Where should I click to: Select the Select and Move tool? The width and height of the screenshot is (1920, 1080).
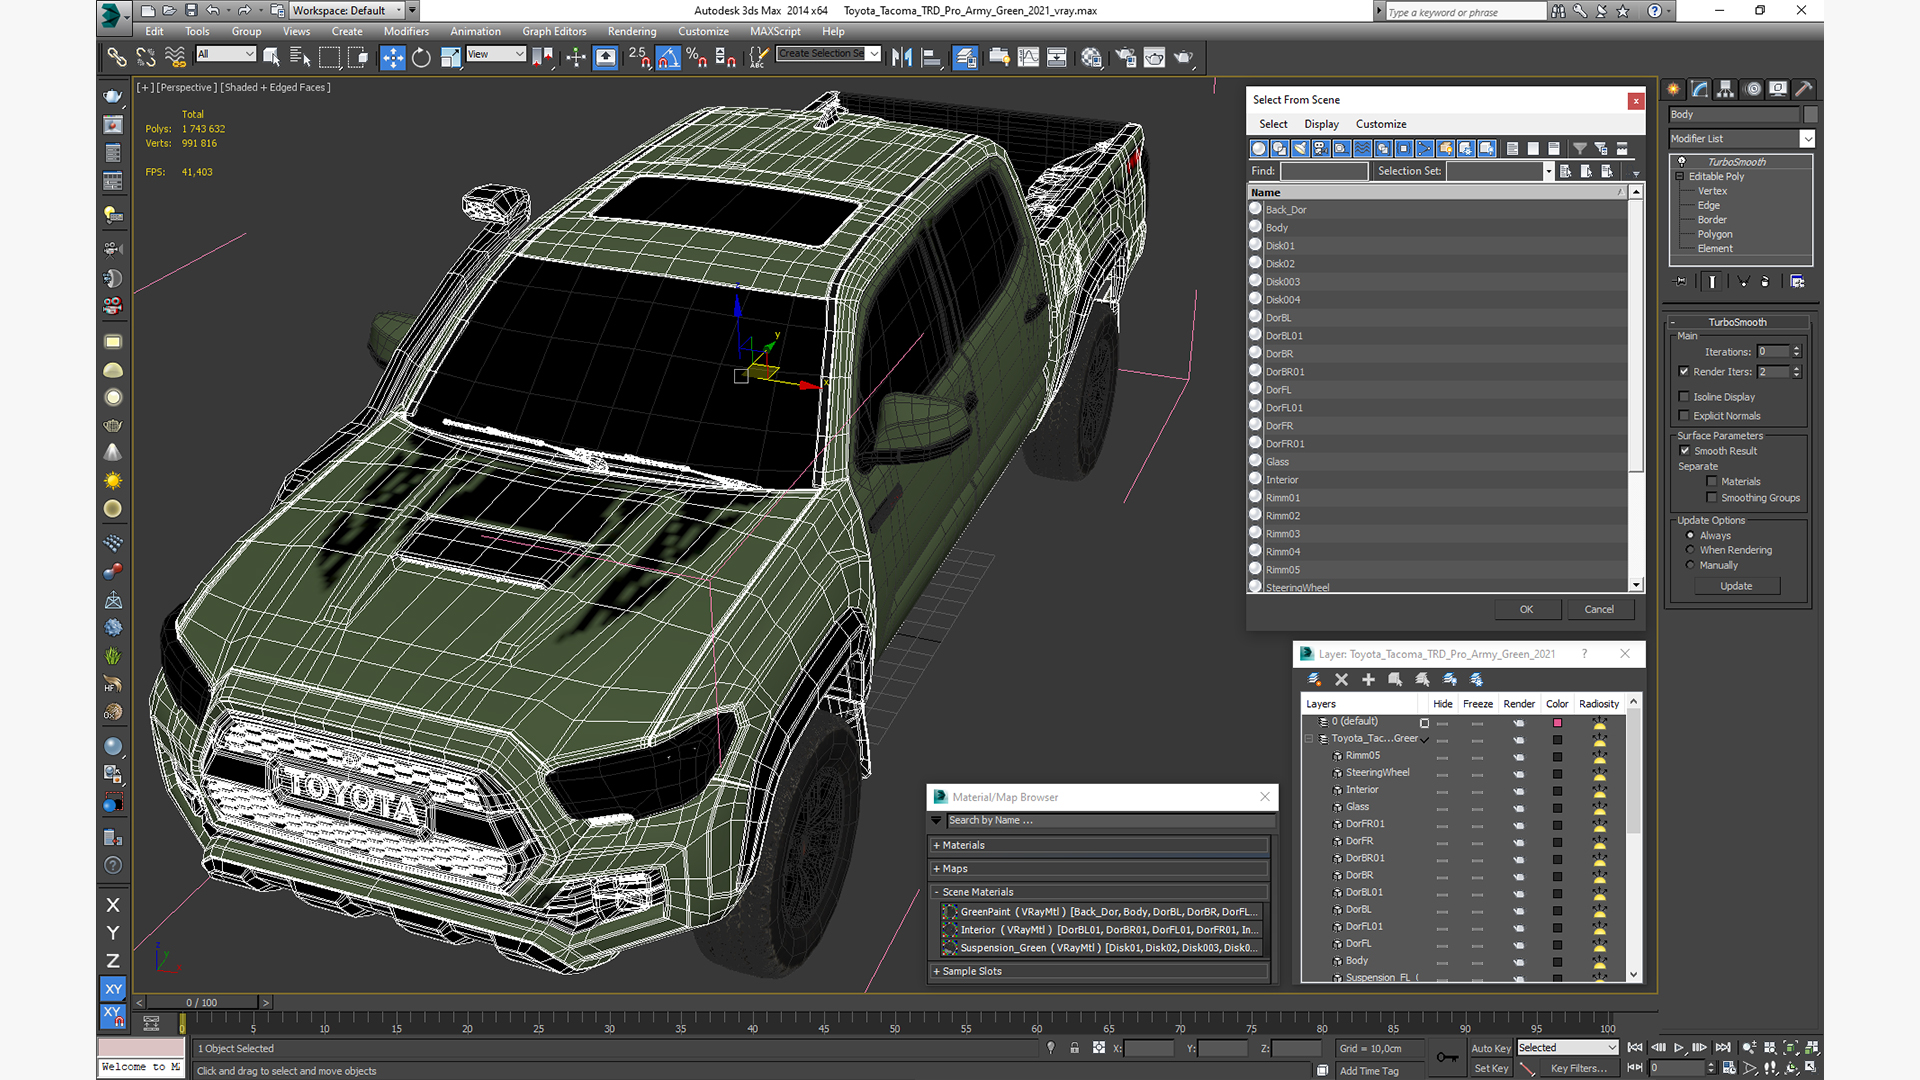click(x=393, y=58)
